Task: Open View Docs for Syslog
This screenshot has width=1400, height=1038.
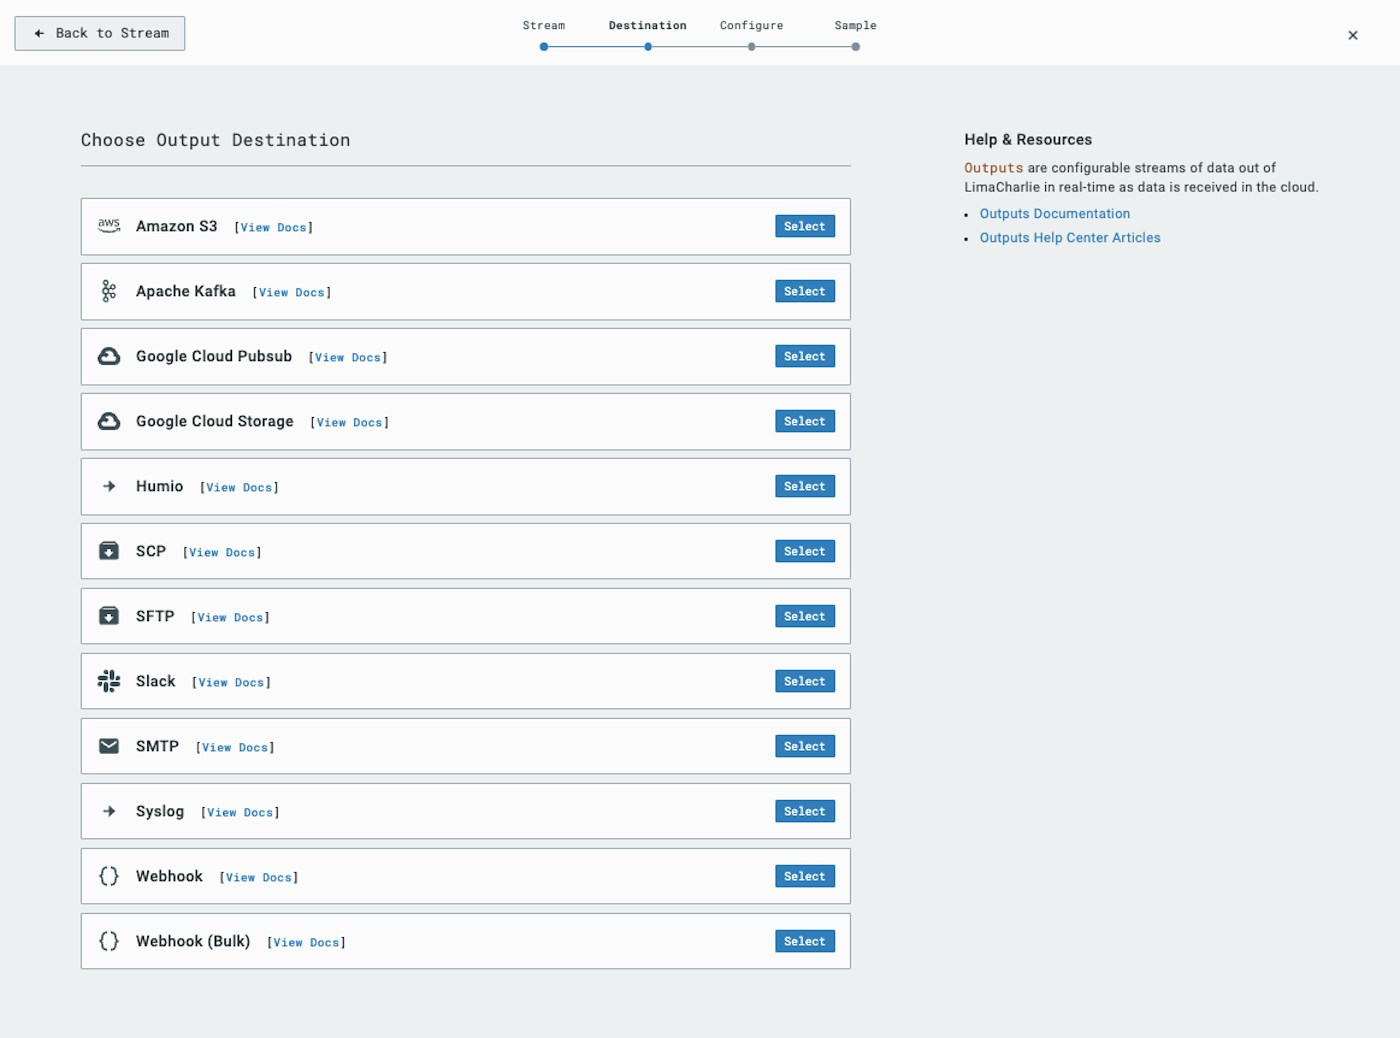Action: (240, 813)
